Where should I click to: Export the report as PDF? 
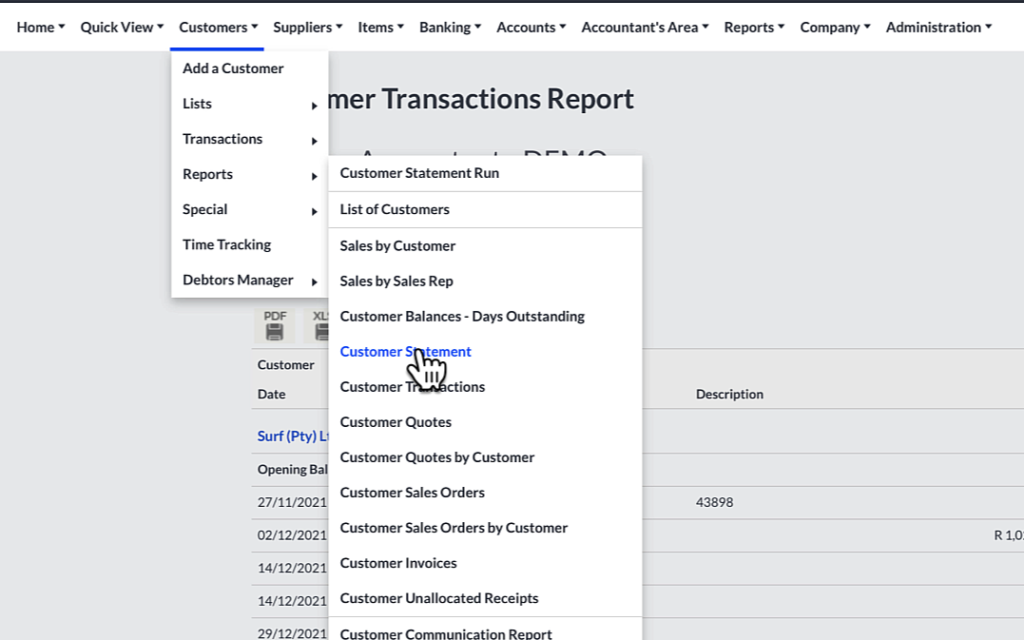(273, 325)
